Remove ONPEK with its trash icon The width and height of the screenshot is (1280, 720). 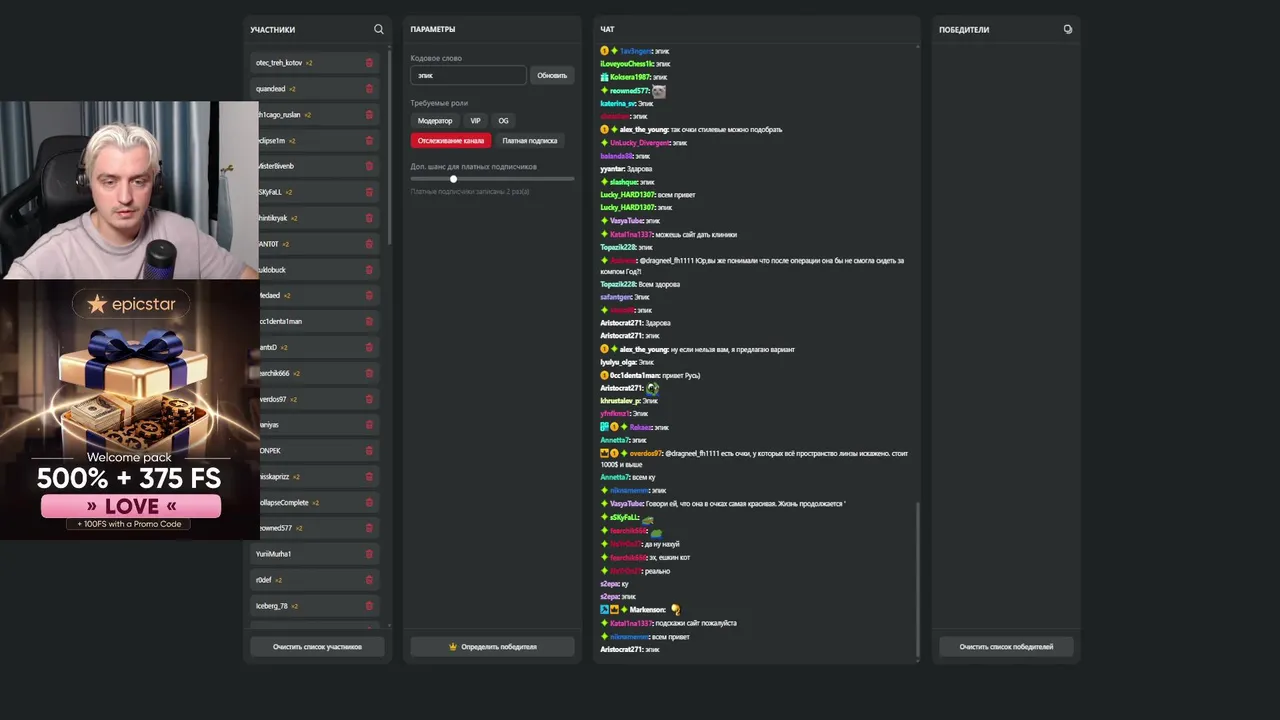tap(369, 451)
